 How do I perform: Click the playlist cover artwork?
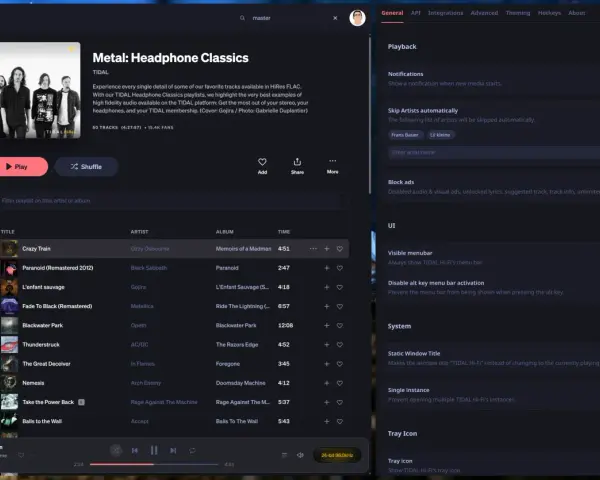point(40,90)
